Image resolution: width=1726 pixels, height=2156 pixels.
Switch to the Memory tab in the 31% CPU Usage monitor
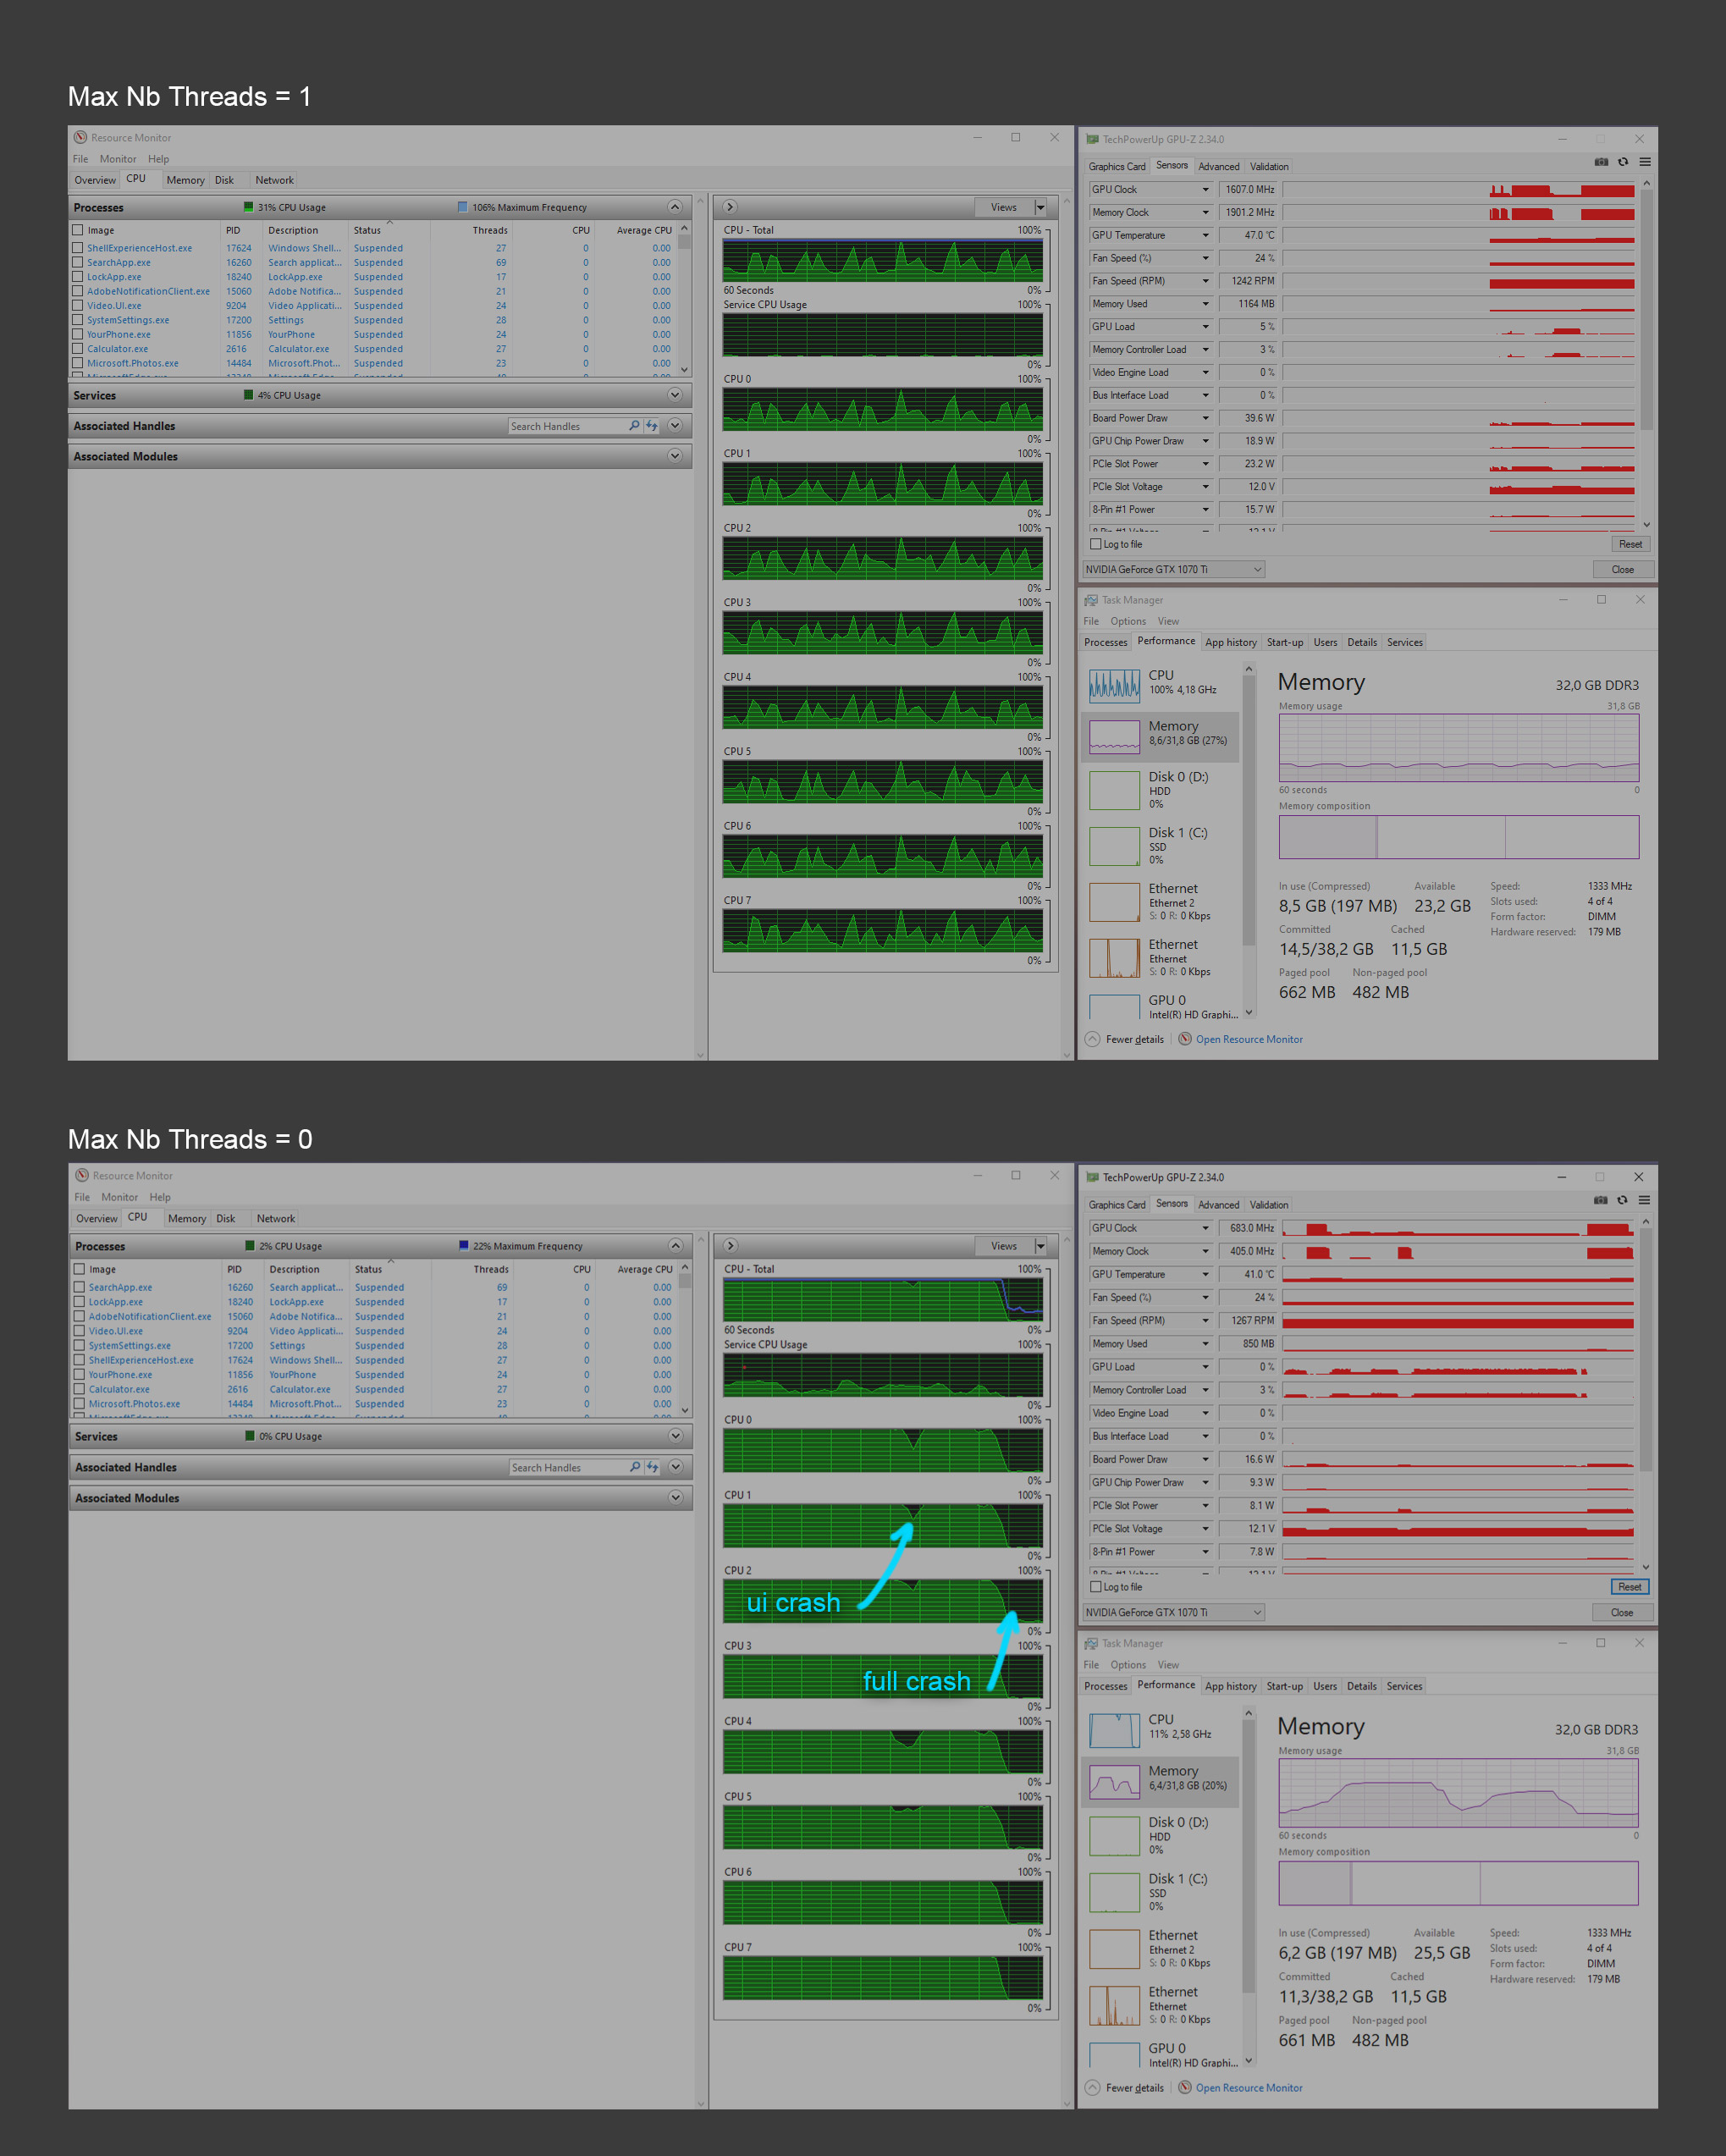click(185, 180)
